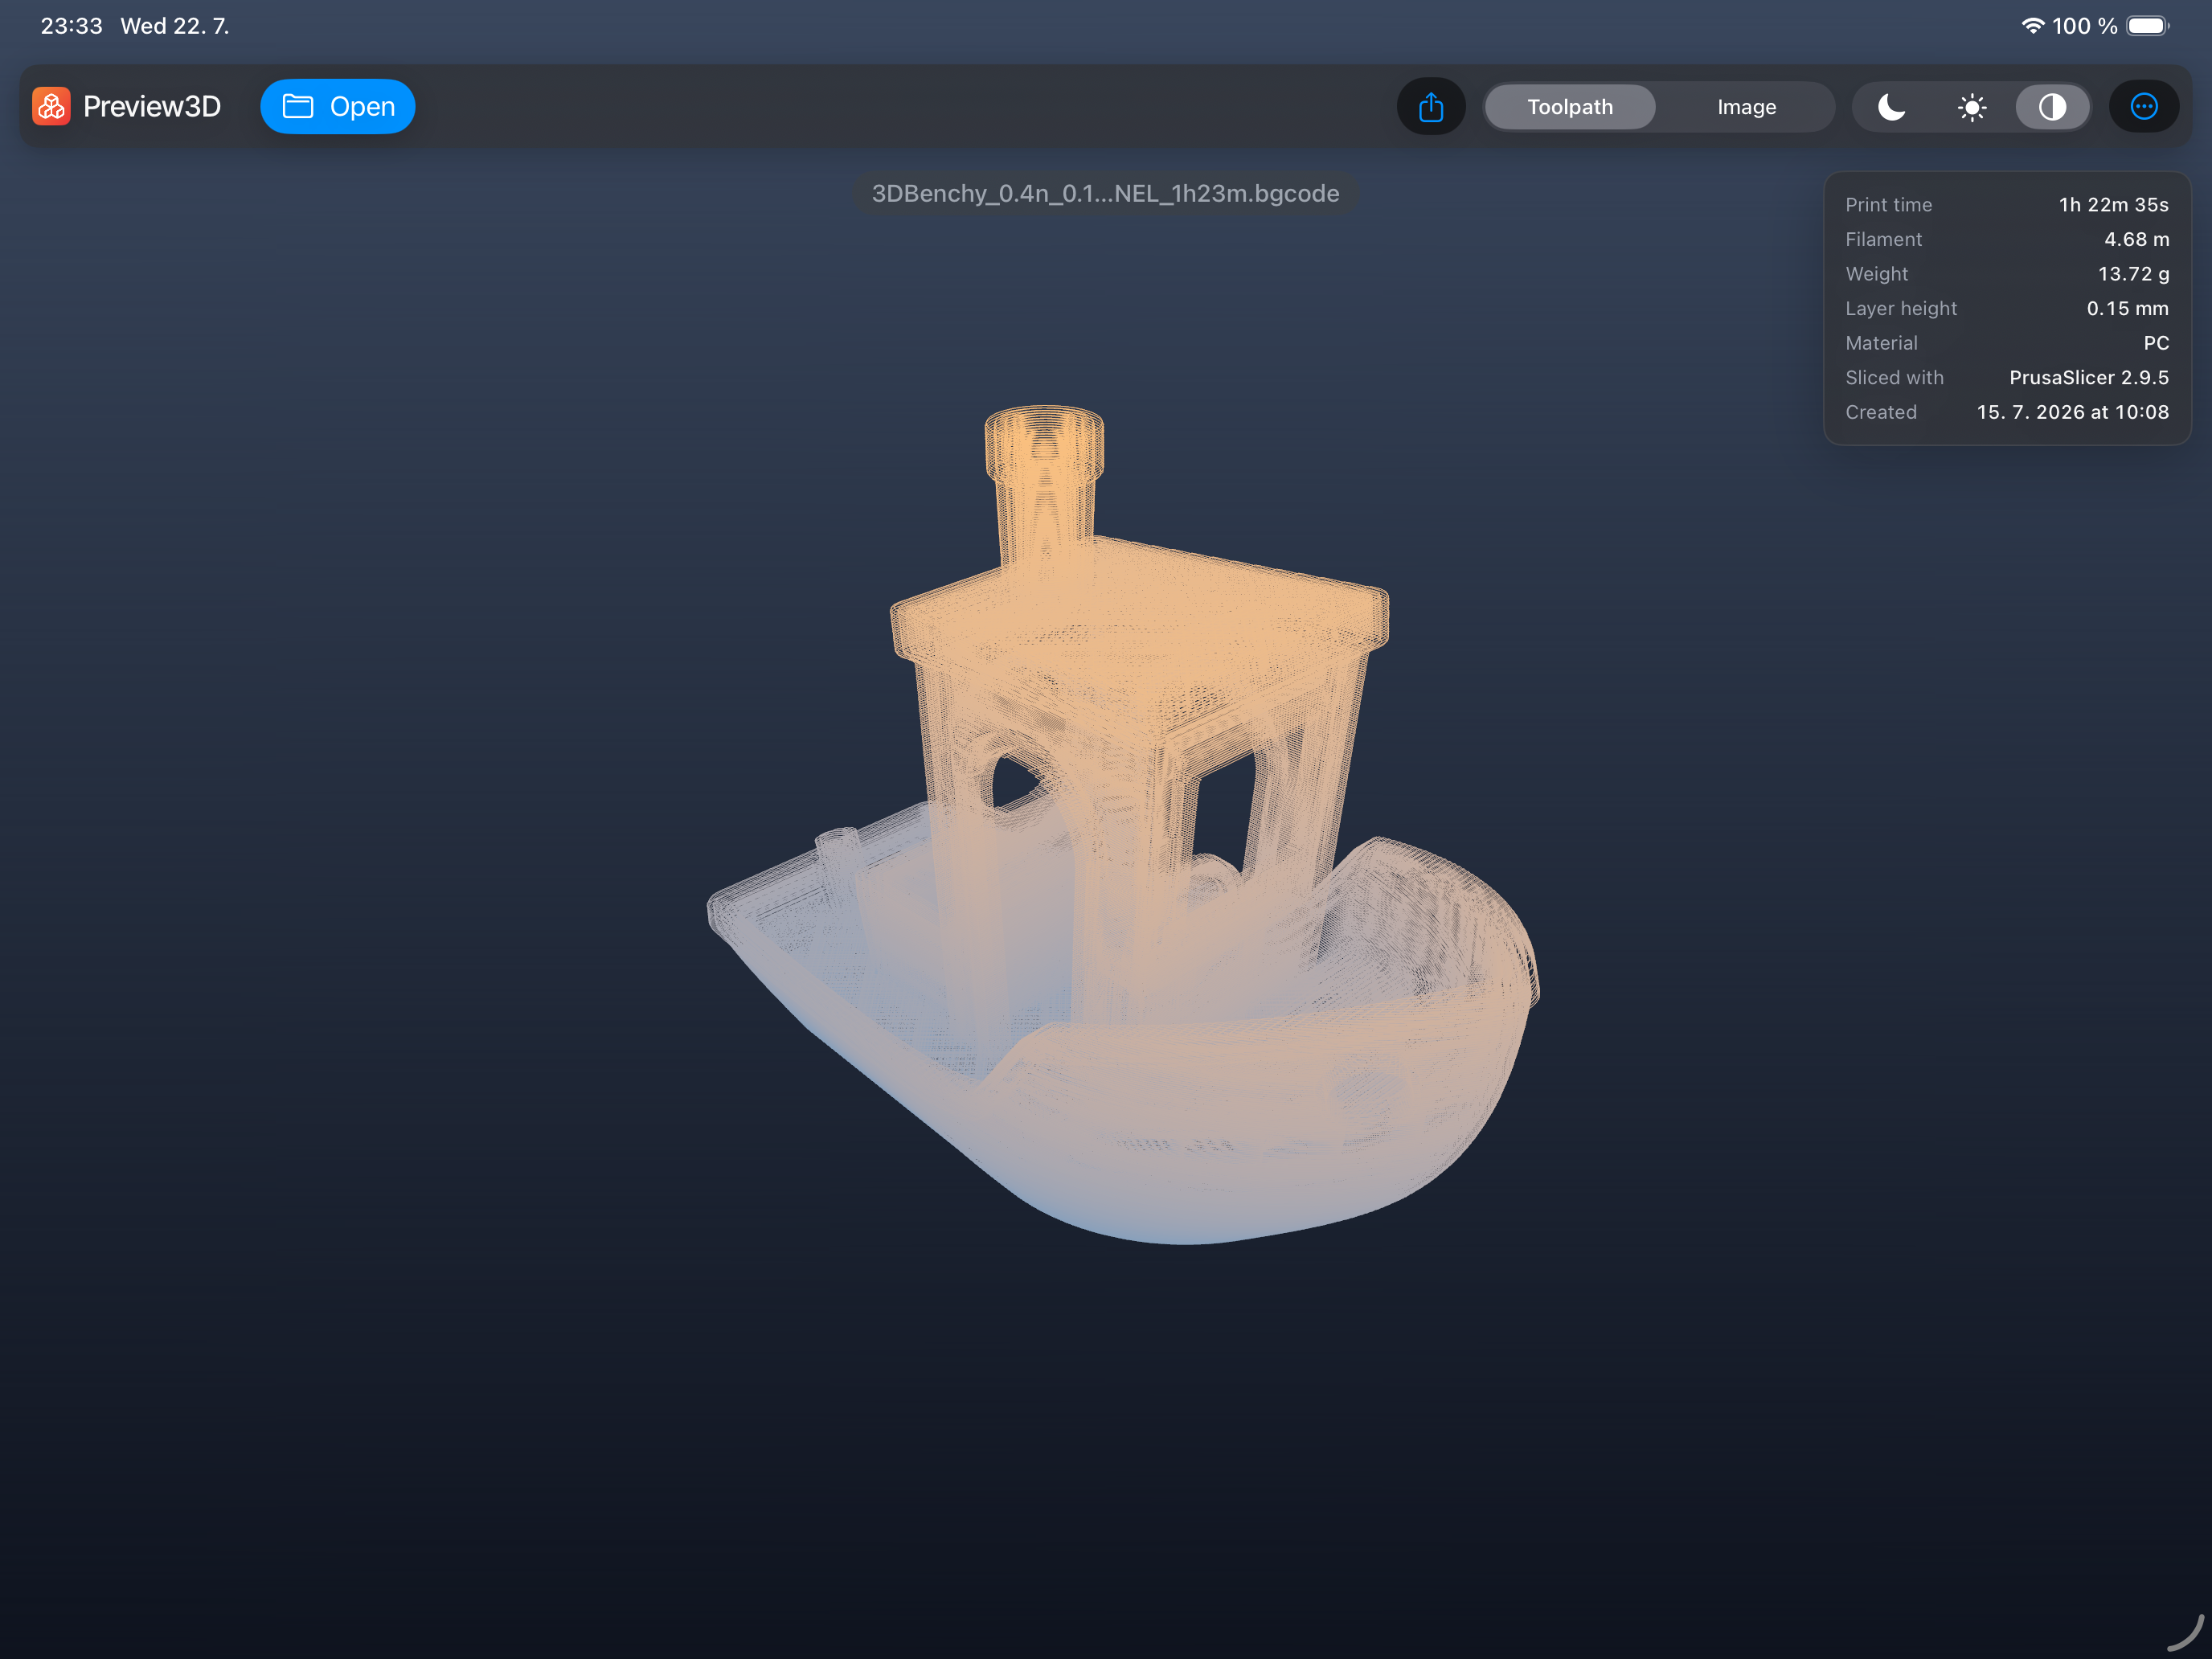Click the Print time value 1h 22m 35s

point(2113,205)
